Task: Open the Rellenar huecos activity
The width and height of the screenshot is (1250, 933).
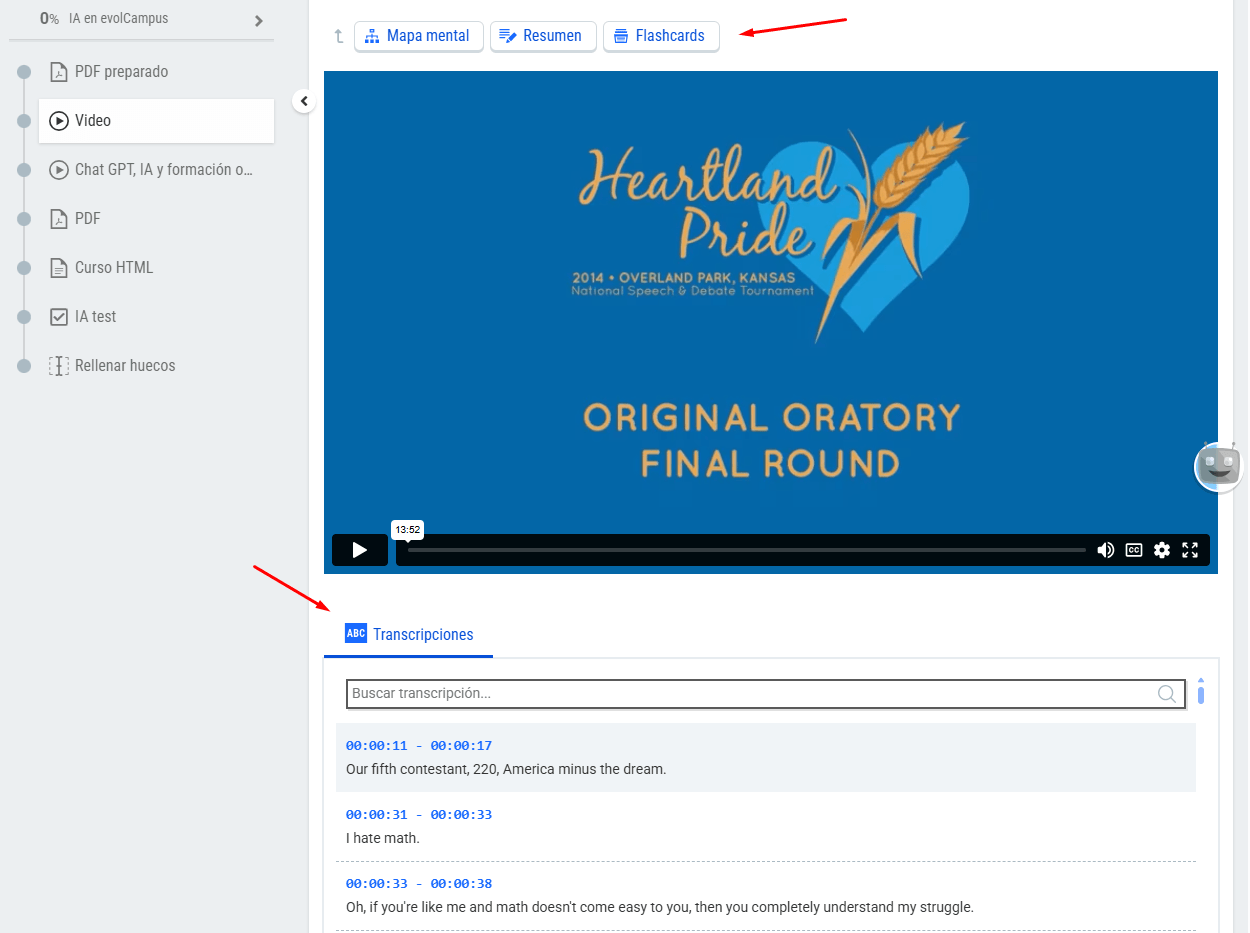Action: point(124,366)
